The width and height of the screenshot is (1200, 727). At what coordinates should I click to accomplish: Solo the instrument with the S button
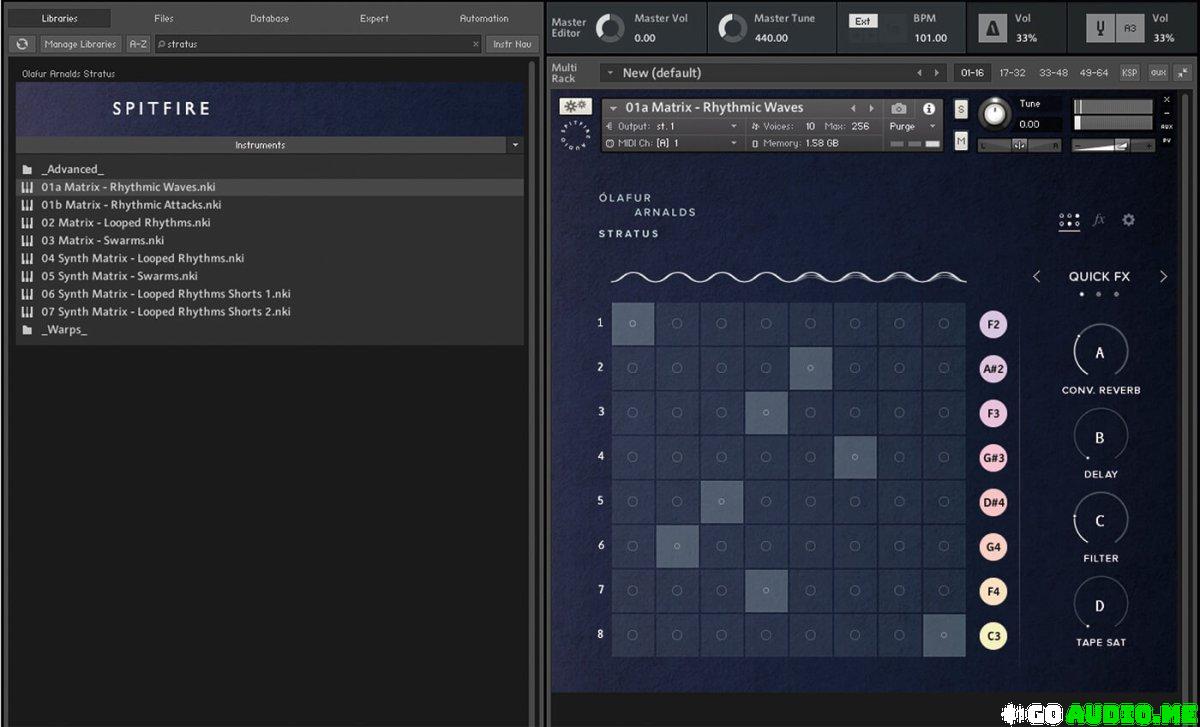(961, 109)
